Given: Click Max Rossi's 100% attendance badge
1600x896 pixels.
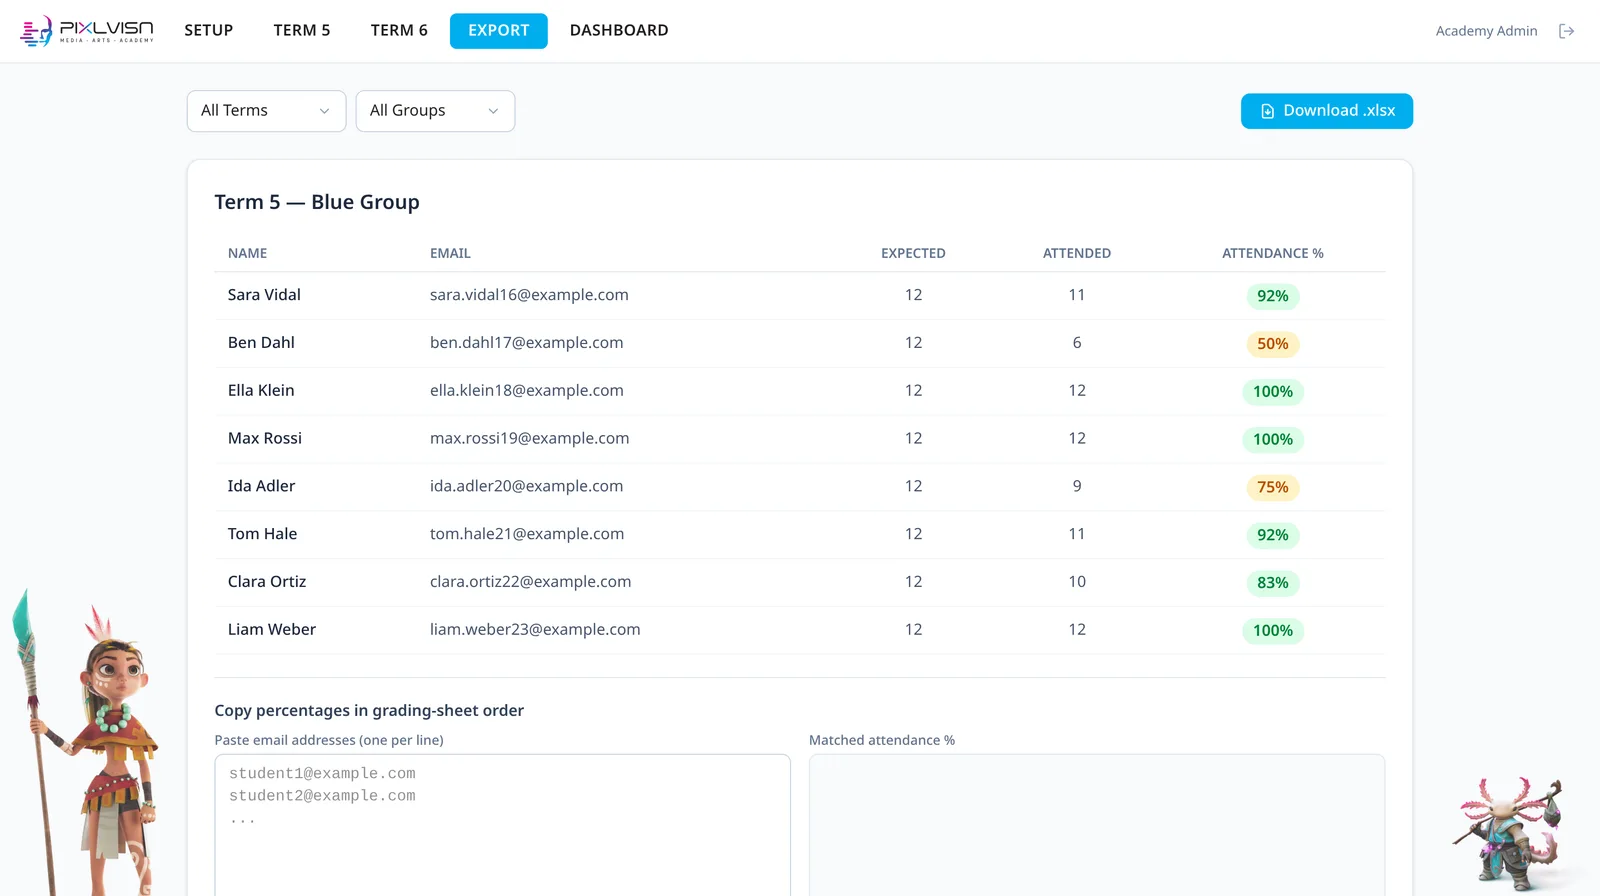Looking at the screenshot, I should click(x=1273, y=440).
